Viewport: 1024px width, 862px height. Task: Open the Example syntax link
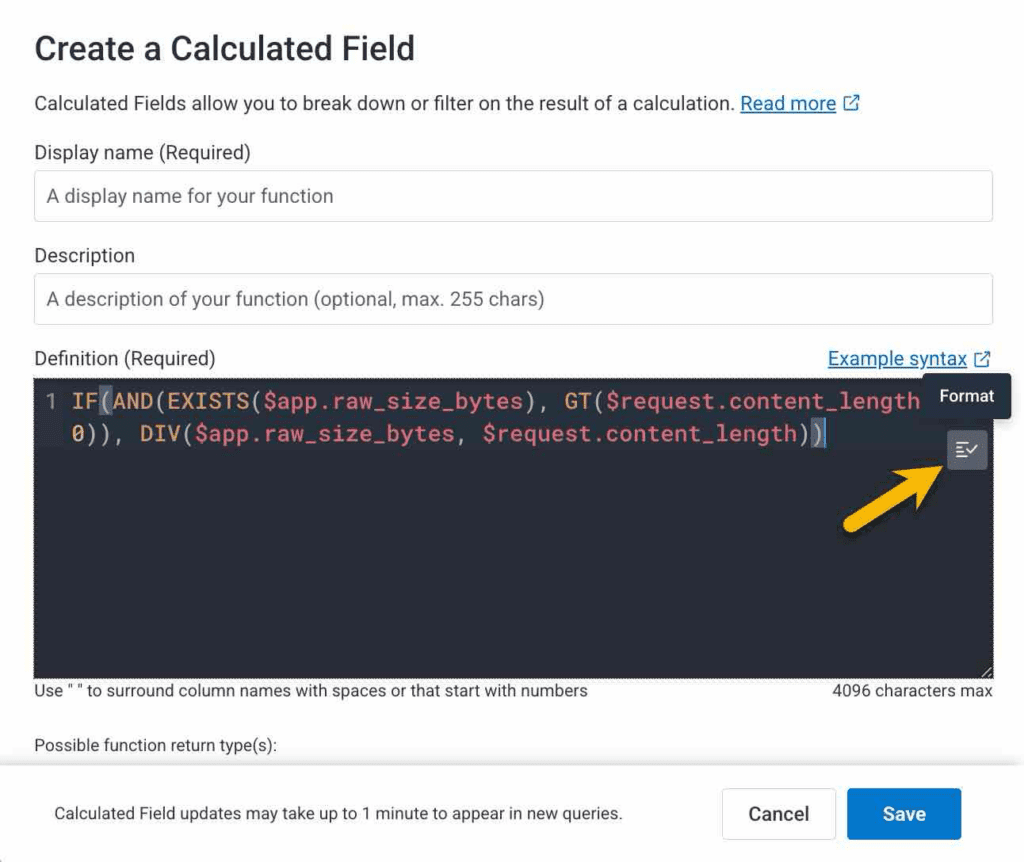point(896,359)
